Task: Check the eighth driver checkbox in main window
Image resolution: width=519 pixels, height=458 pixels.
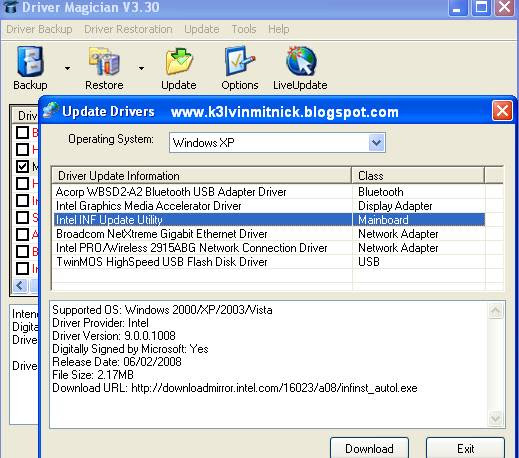Action: point(22,251)
